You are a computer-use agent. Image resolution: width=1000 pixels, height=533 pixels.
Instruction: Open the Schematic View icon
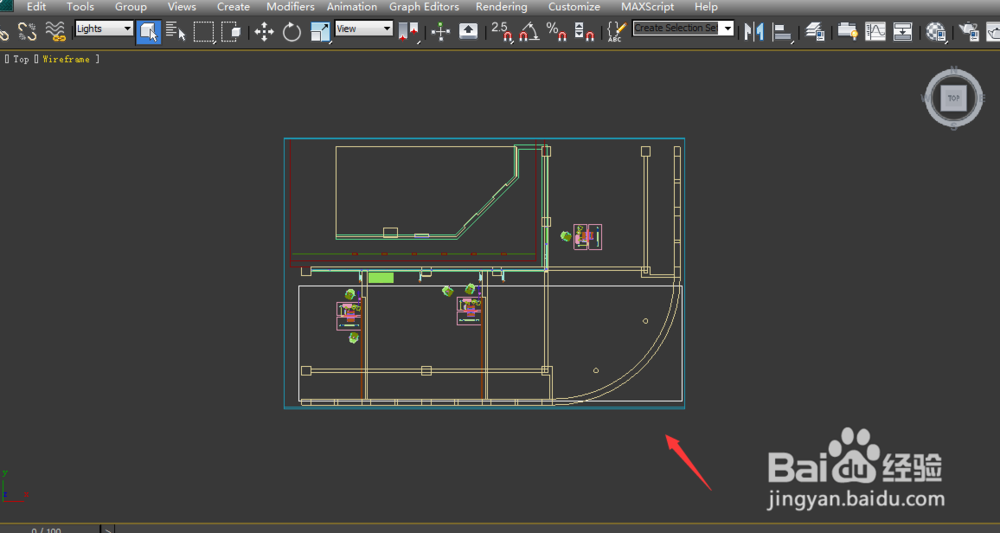(x=902, y=31)
